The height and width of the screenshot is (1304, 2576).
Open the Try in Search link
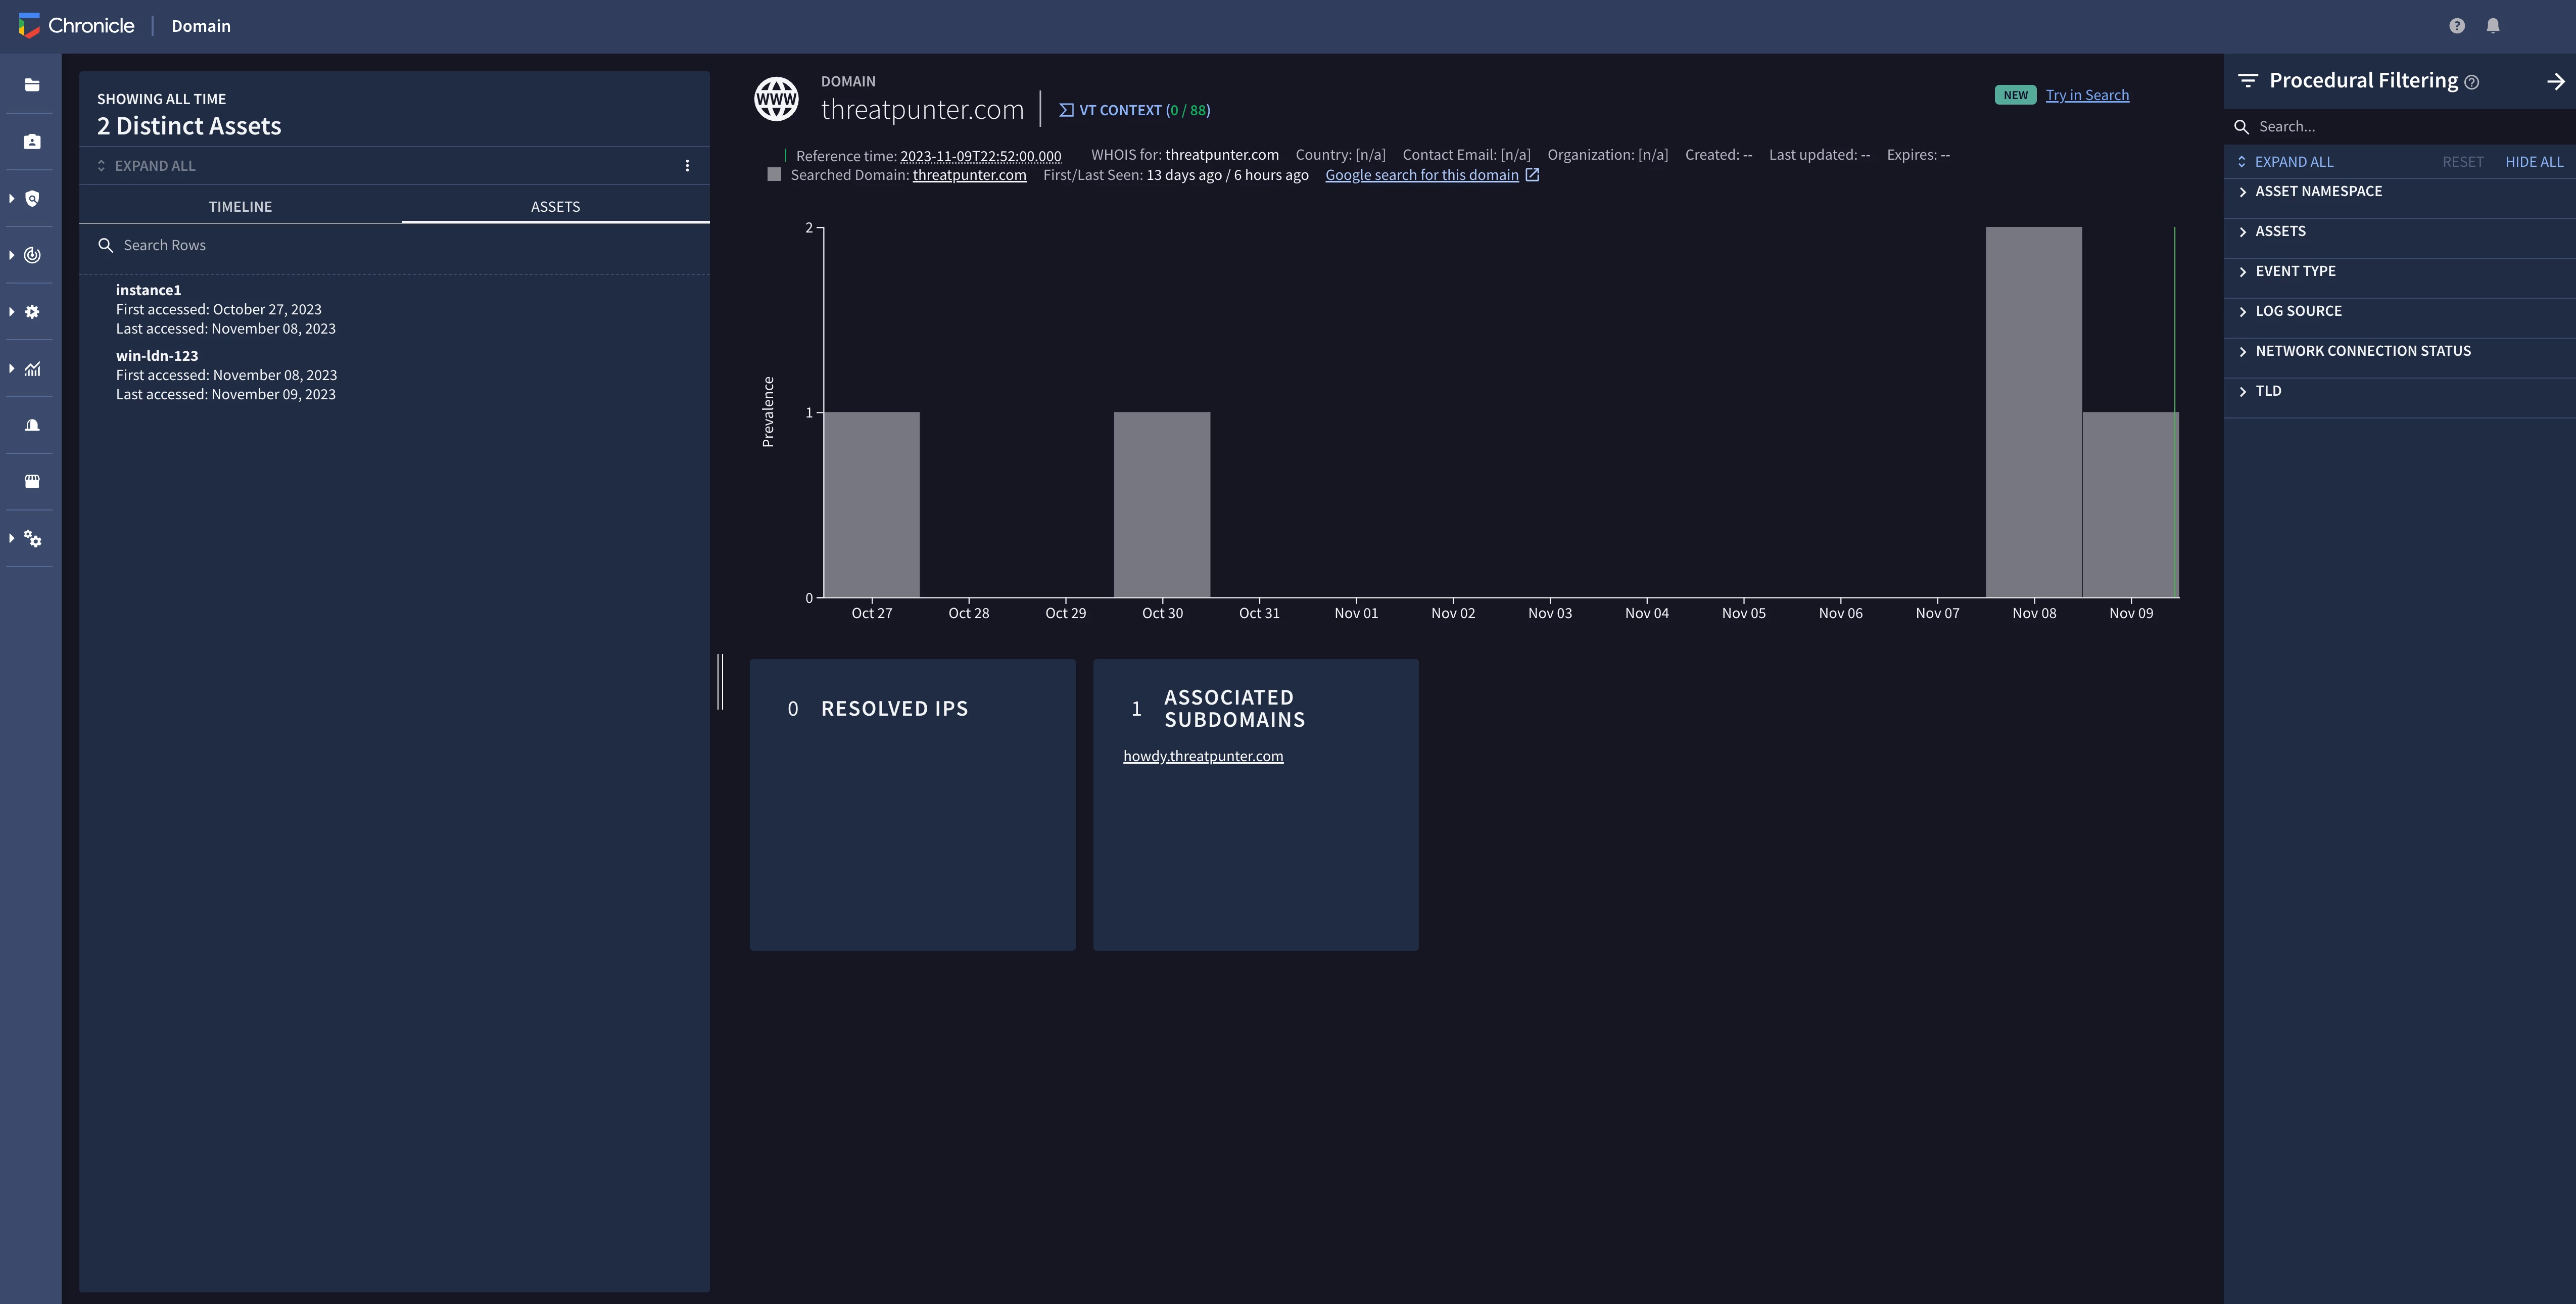click(2087, 95)
